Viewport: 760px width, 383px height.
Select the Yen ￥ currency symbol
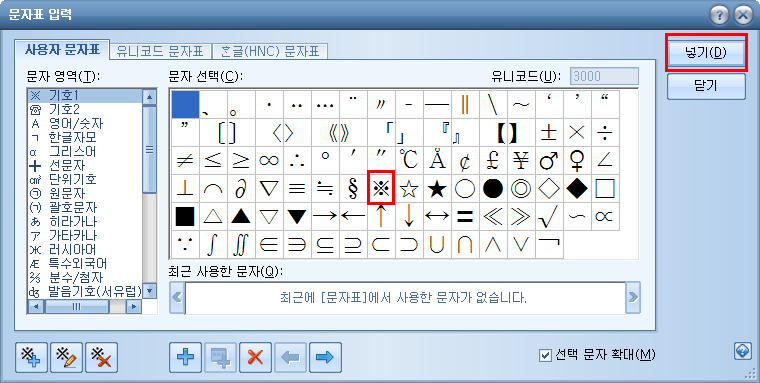[x=521, y=160]
